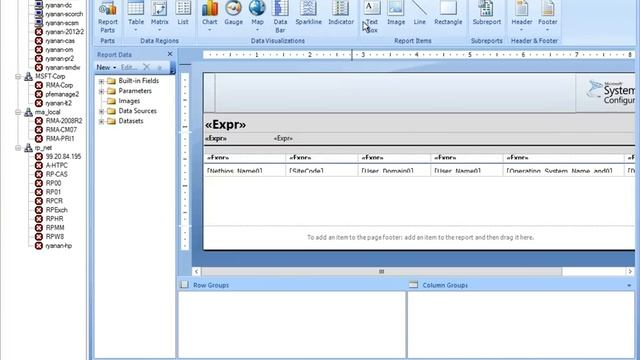Select the RP-CAS node
The image size is (640, 360).
(56, 174)
